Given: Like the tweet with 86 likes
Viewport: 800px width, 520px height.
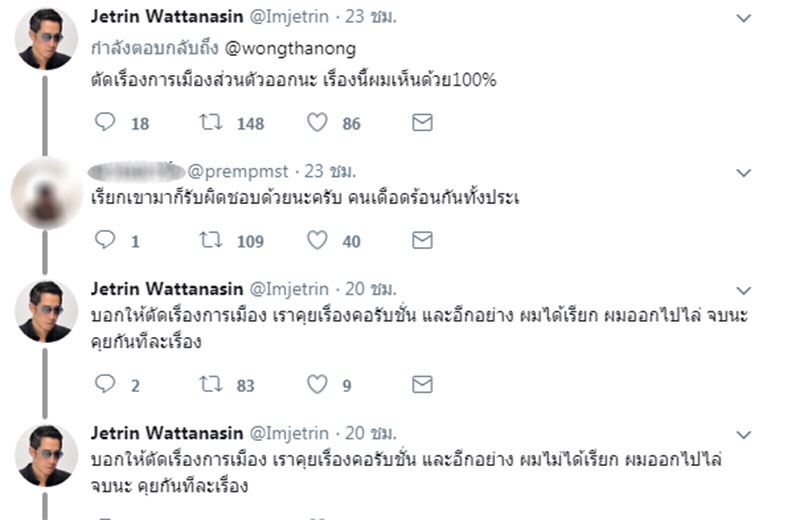Looking at the screenshot, I should (317, 123).
